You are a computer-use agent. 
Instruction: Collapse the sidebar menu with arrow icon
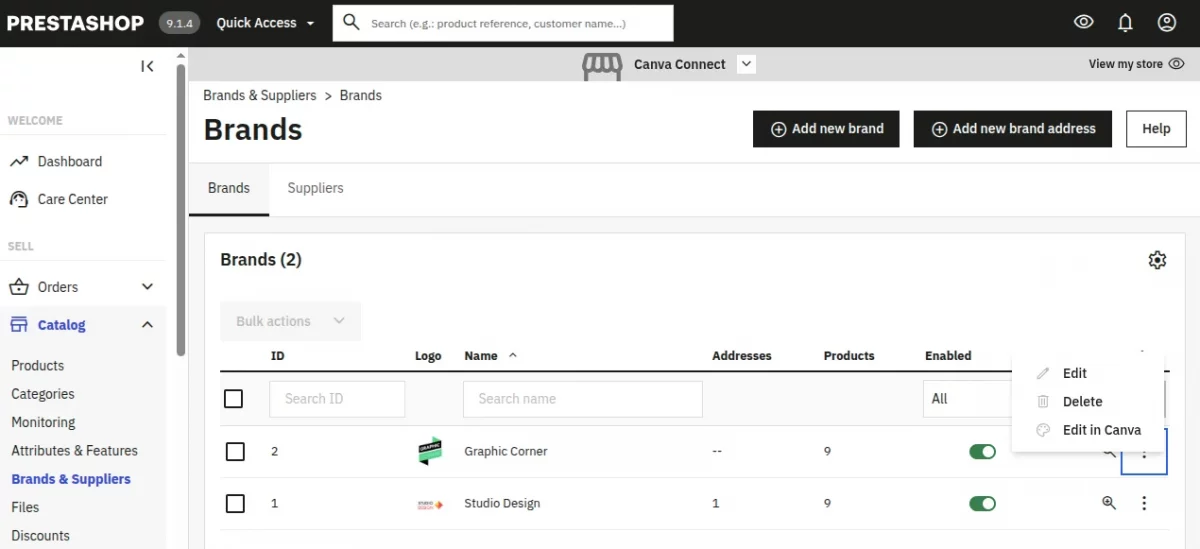[x=147, y=66]
